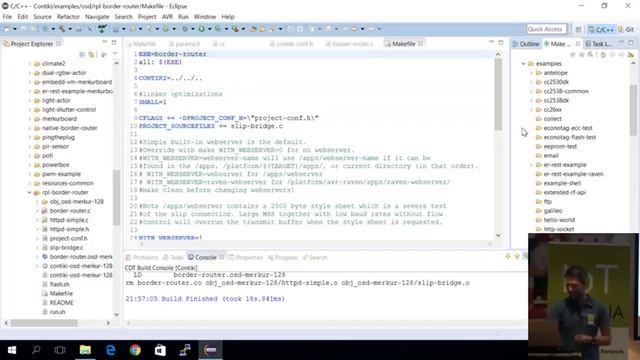Click the Open Perspective icon
The width and height of the screenshot is (640, 360).
(x=578, y=29)
